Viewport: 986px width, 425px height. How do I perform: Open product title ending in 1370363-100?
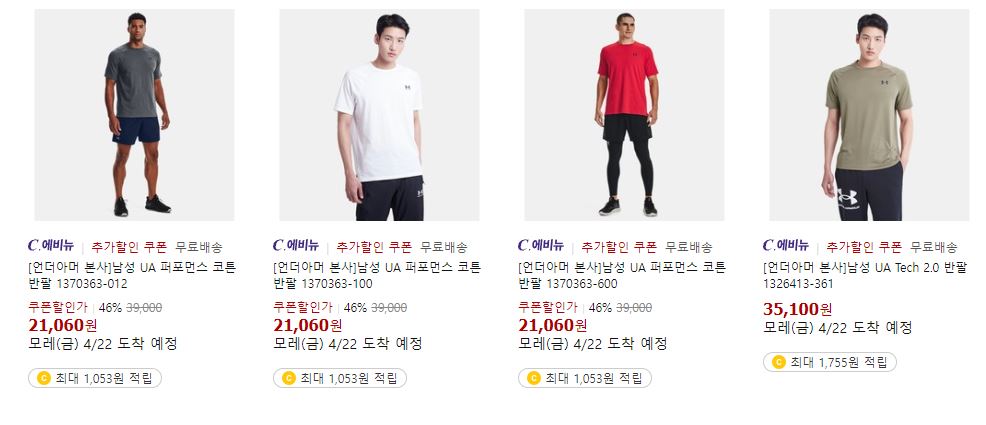(377, 275)
